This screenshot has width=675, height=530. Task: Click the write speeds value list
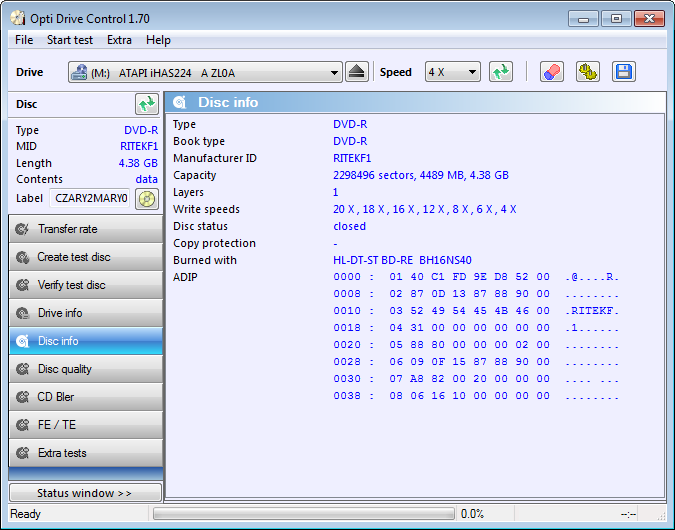coord(424,209)
